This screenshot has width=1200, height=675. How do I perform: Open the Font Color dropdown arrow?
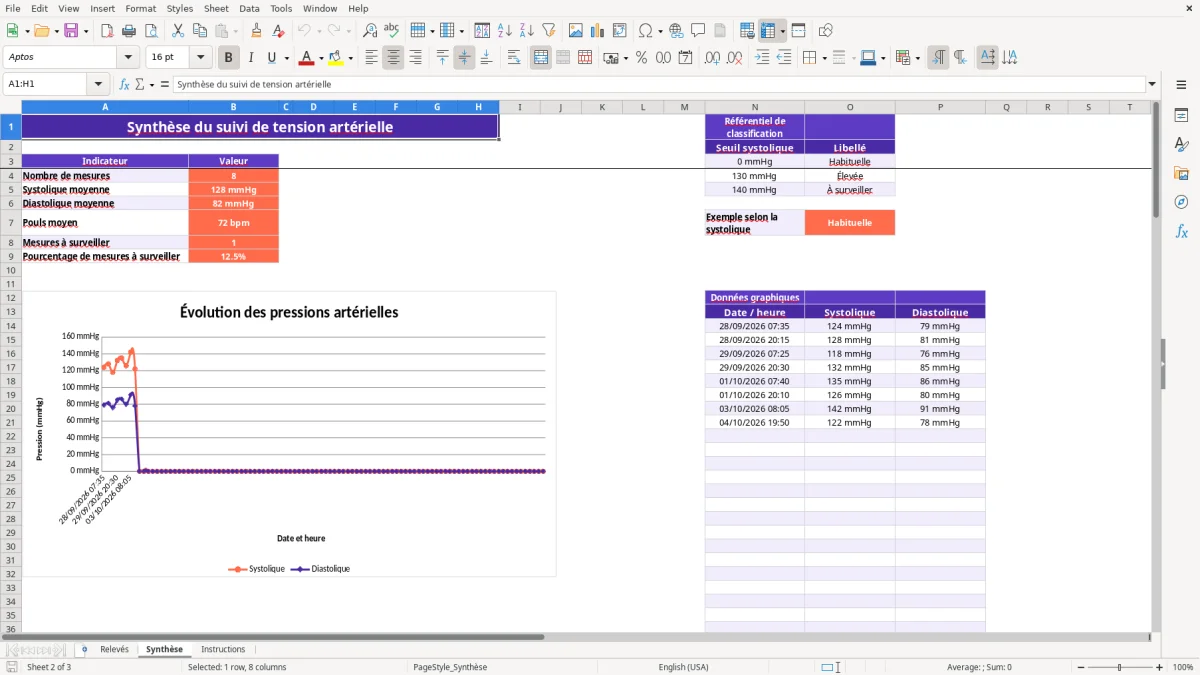(321, 58)
